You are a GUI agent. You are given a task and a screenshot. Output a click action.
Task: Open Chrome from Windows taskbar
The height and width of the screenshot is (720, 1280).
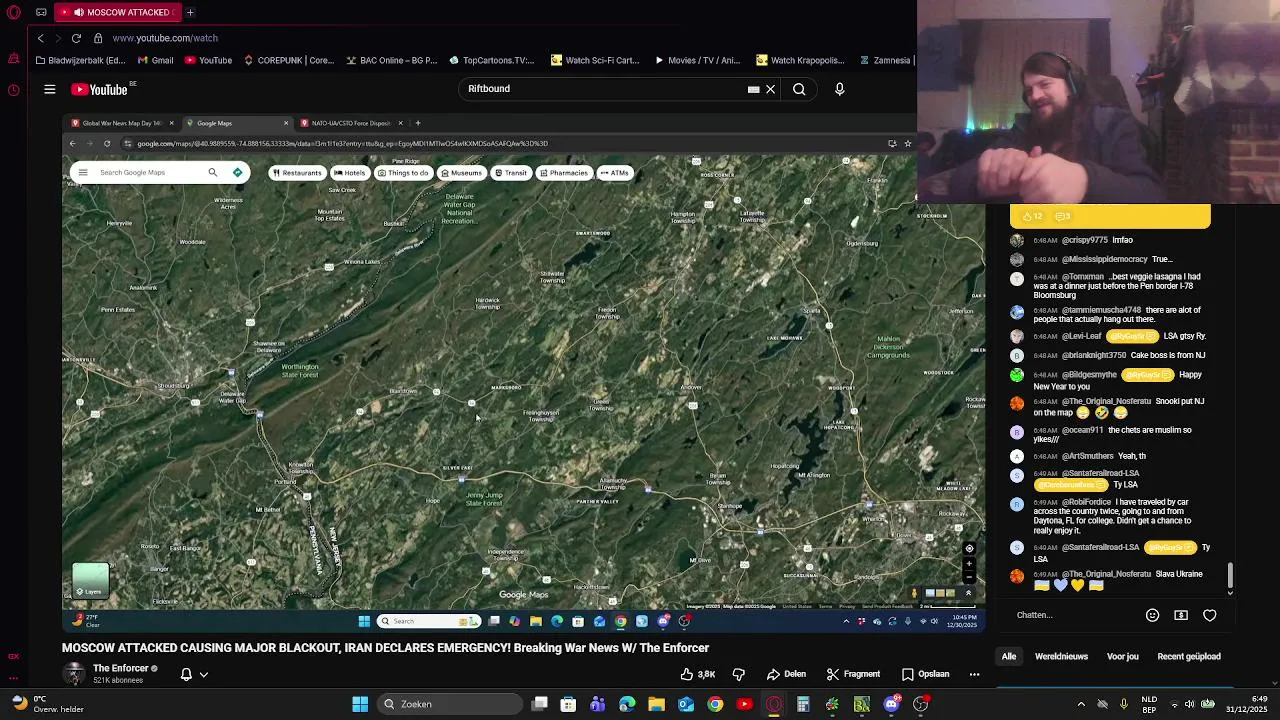(715, 704)
